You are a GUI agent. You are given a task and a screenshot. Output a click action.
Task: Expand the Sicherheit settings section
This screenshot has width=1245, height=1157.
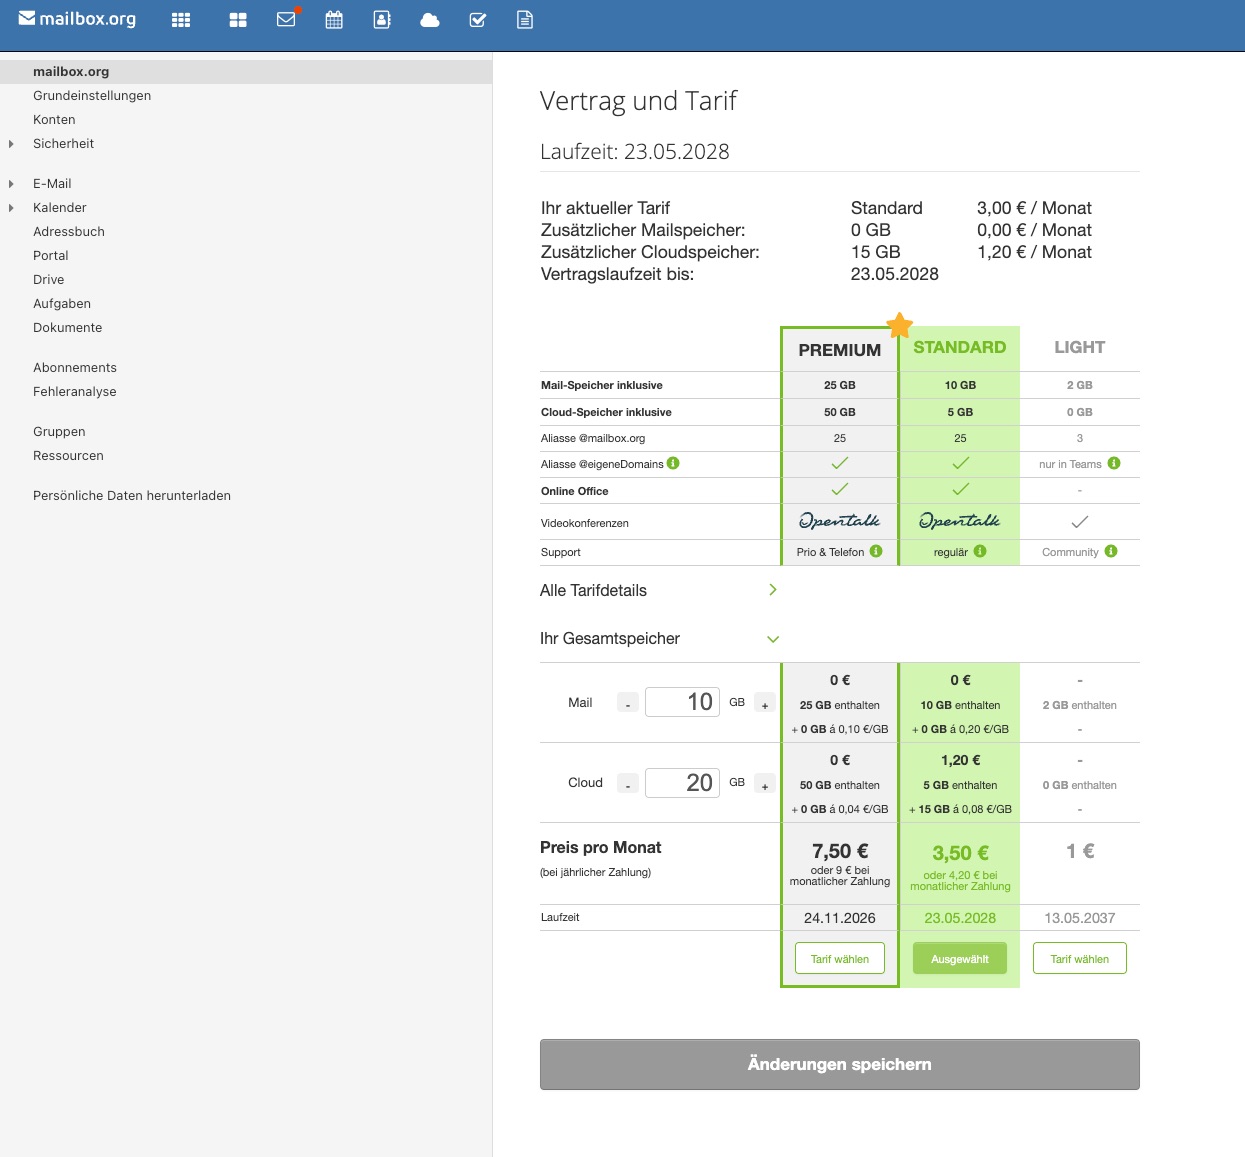click(x=11, y=144)
